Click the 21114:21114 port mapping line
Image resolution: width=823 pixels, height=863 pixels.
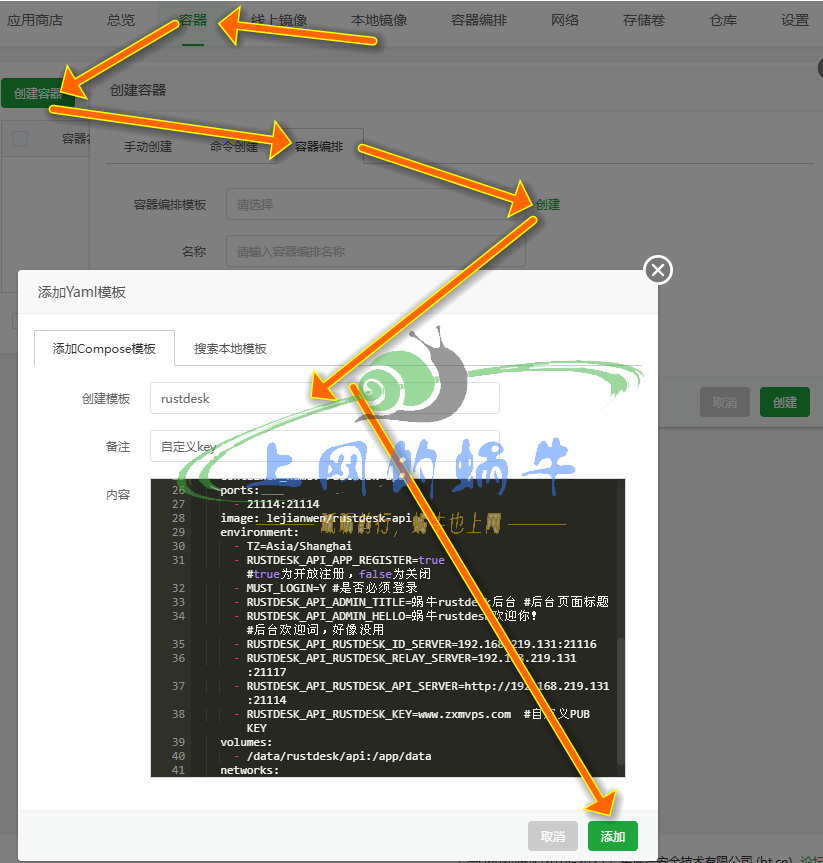pyautogui.click(x=283, y=504)
